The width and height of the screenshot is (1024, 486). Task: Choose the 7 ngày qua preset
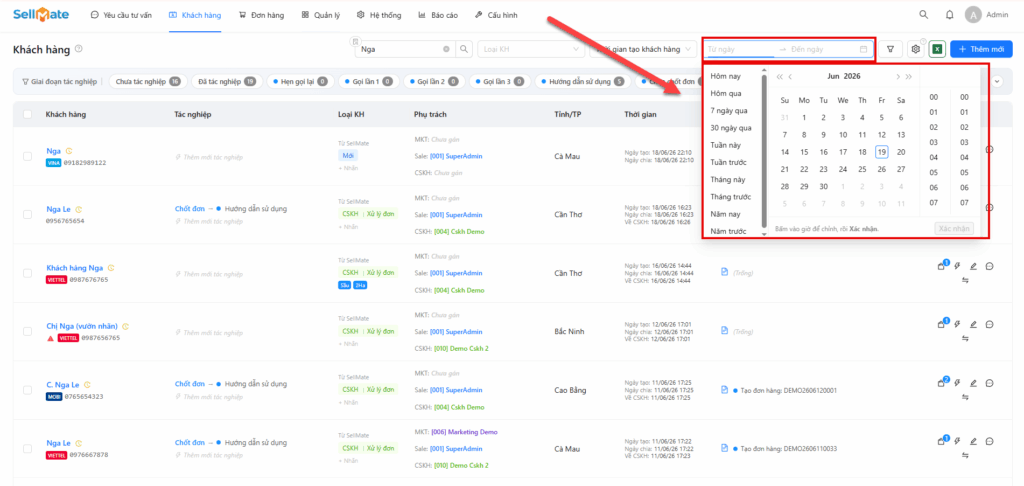tap(729, 111)
